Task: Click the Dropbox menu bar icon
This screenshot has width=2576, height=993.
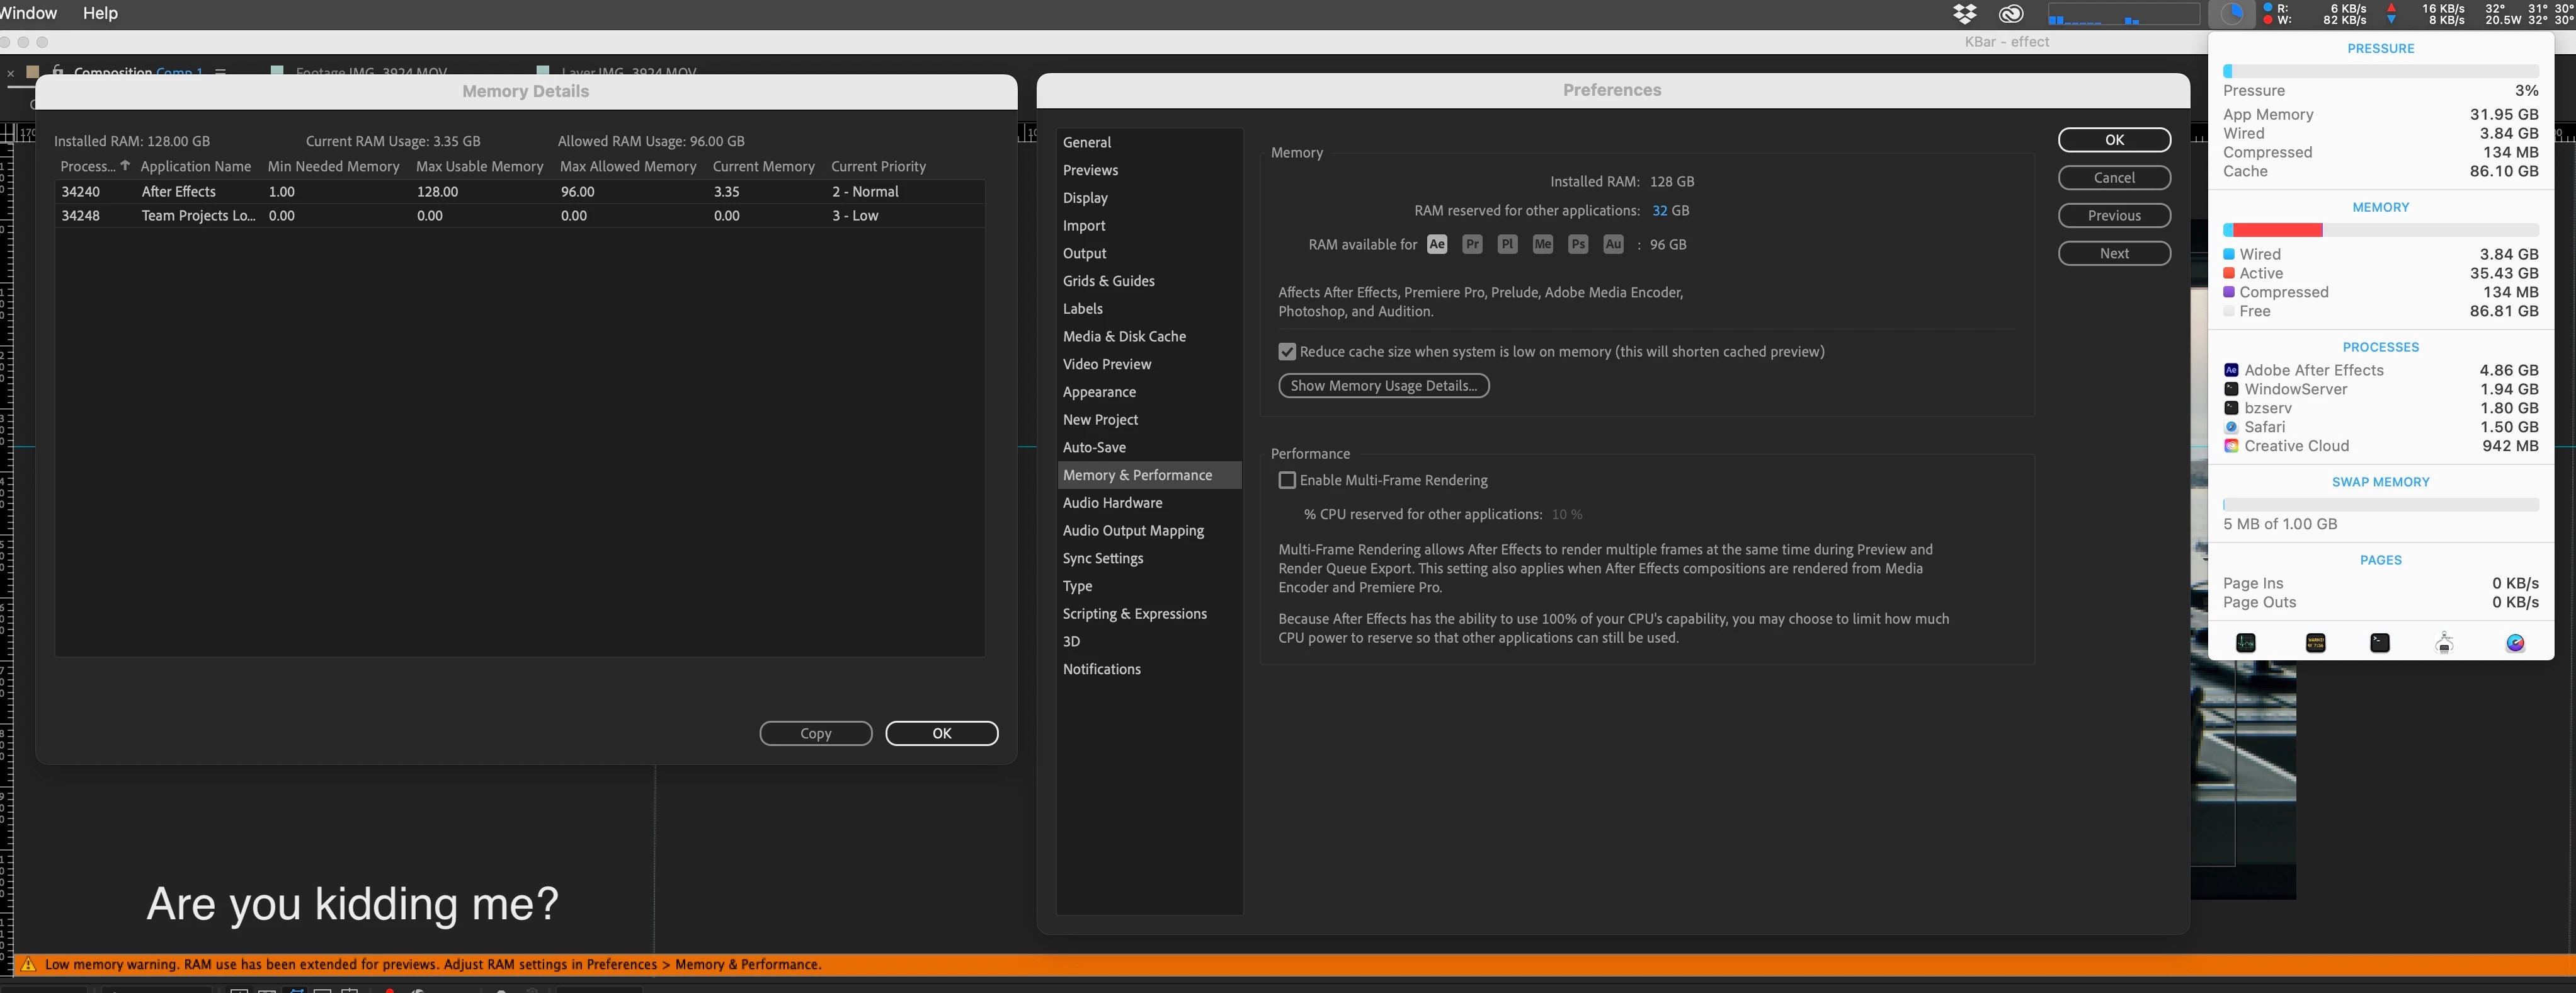Action: coord(1964,14)
